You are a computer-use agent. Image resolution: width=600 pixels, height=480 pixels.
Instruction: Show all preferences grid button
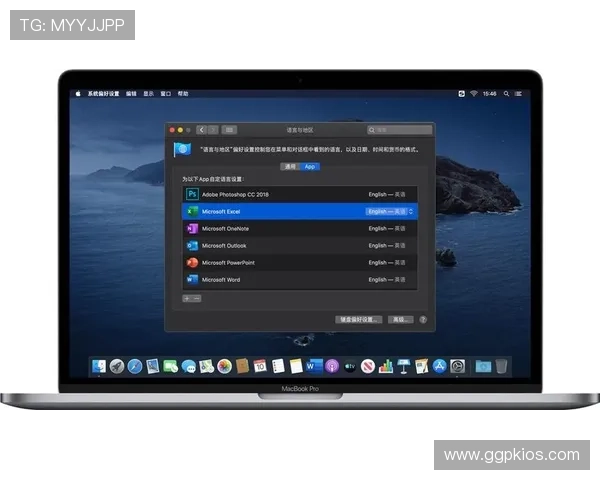[229, 130]
